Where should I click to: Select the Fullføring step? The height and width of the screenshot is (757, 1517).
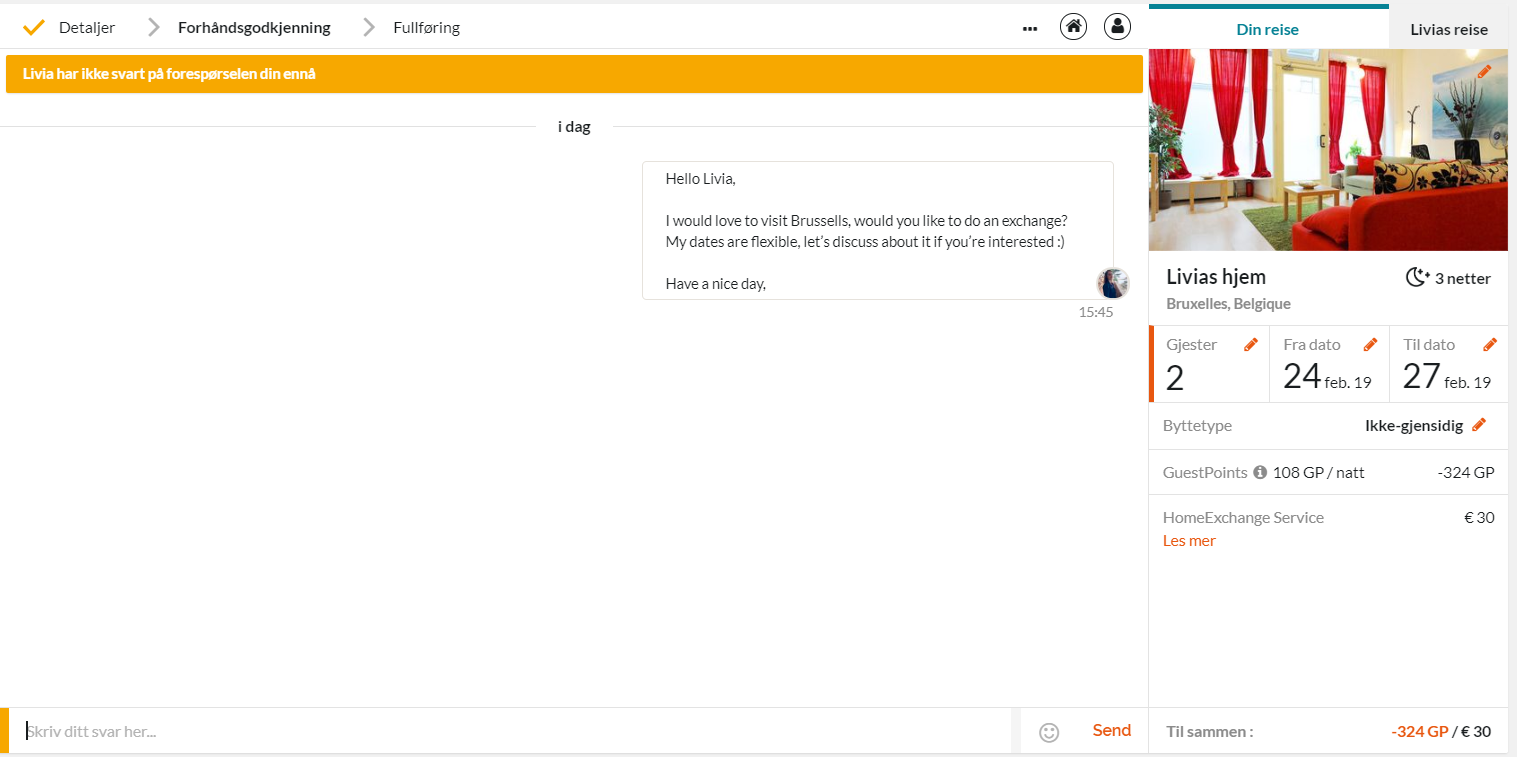[x=426, y=28]
